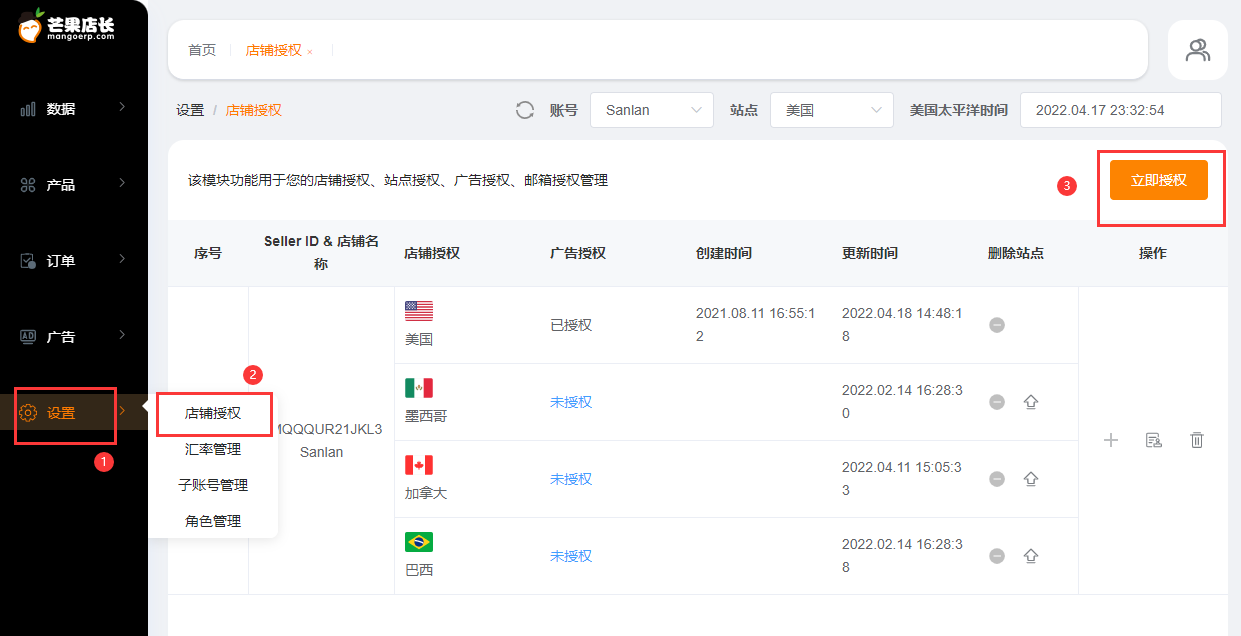Click the upload arrow icon for 墨西哥
The image size is (1241, 636).
pyautogui.click(x=1031, y=402)
